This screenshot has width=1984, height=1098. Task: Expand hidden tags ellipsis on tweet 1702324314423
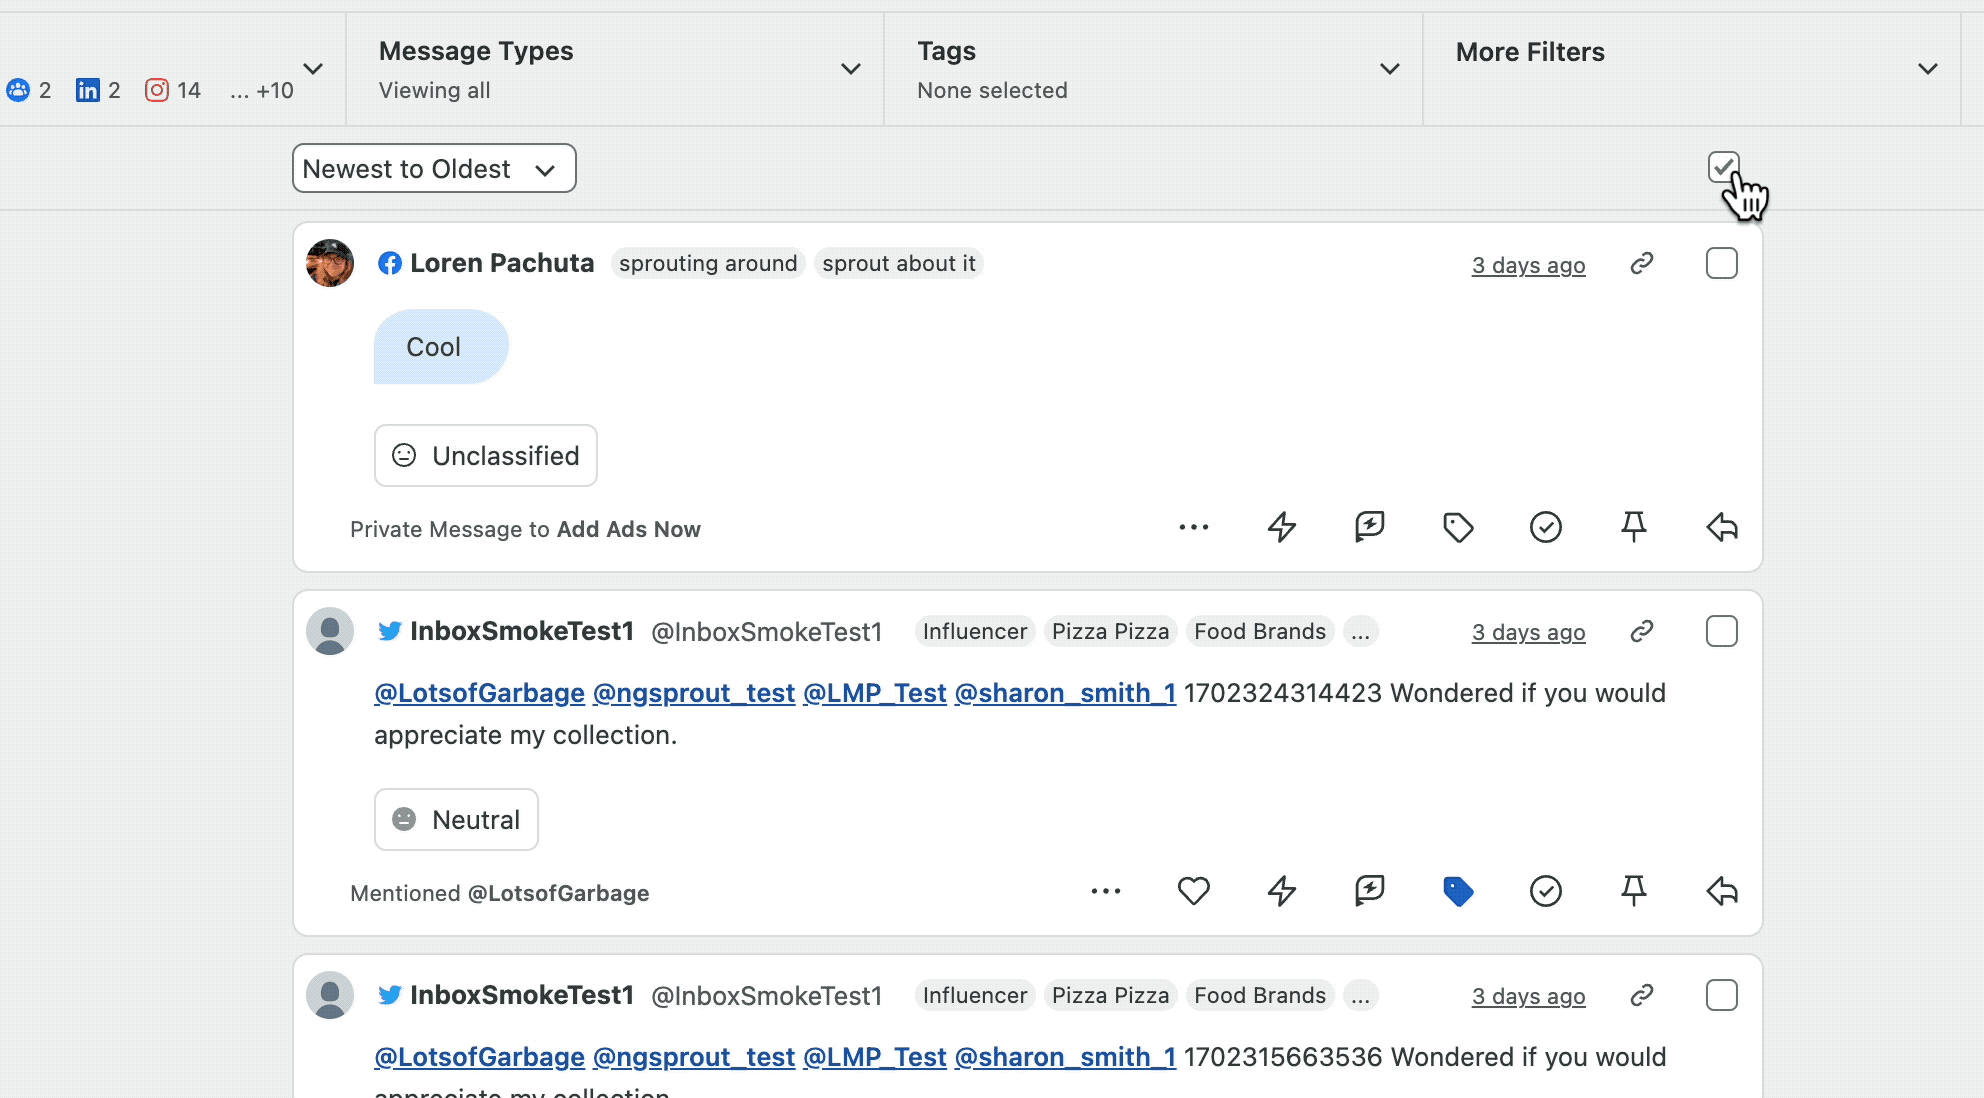[x=1360, y=631]
